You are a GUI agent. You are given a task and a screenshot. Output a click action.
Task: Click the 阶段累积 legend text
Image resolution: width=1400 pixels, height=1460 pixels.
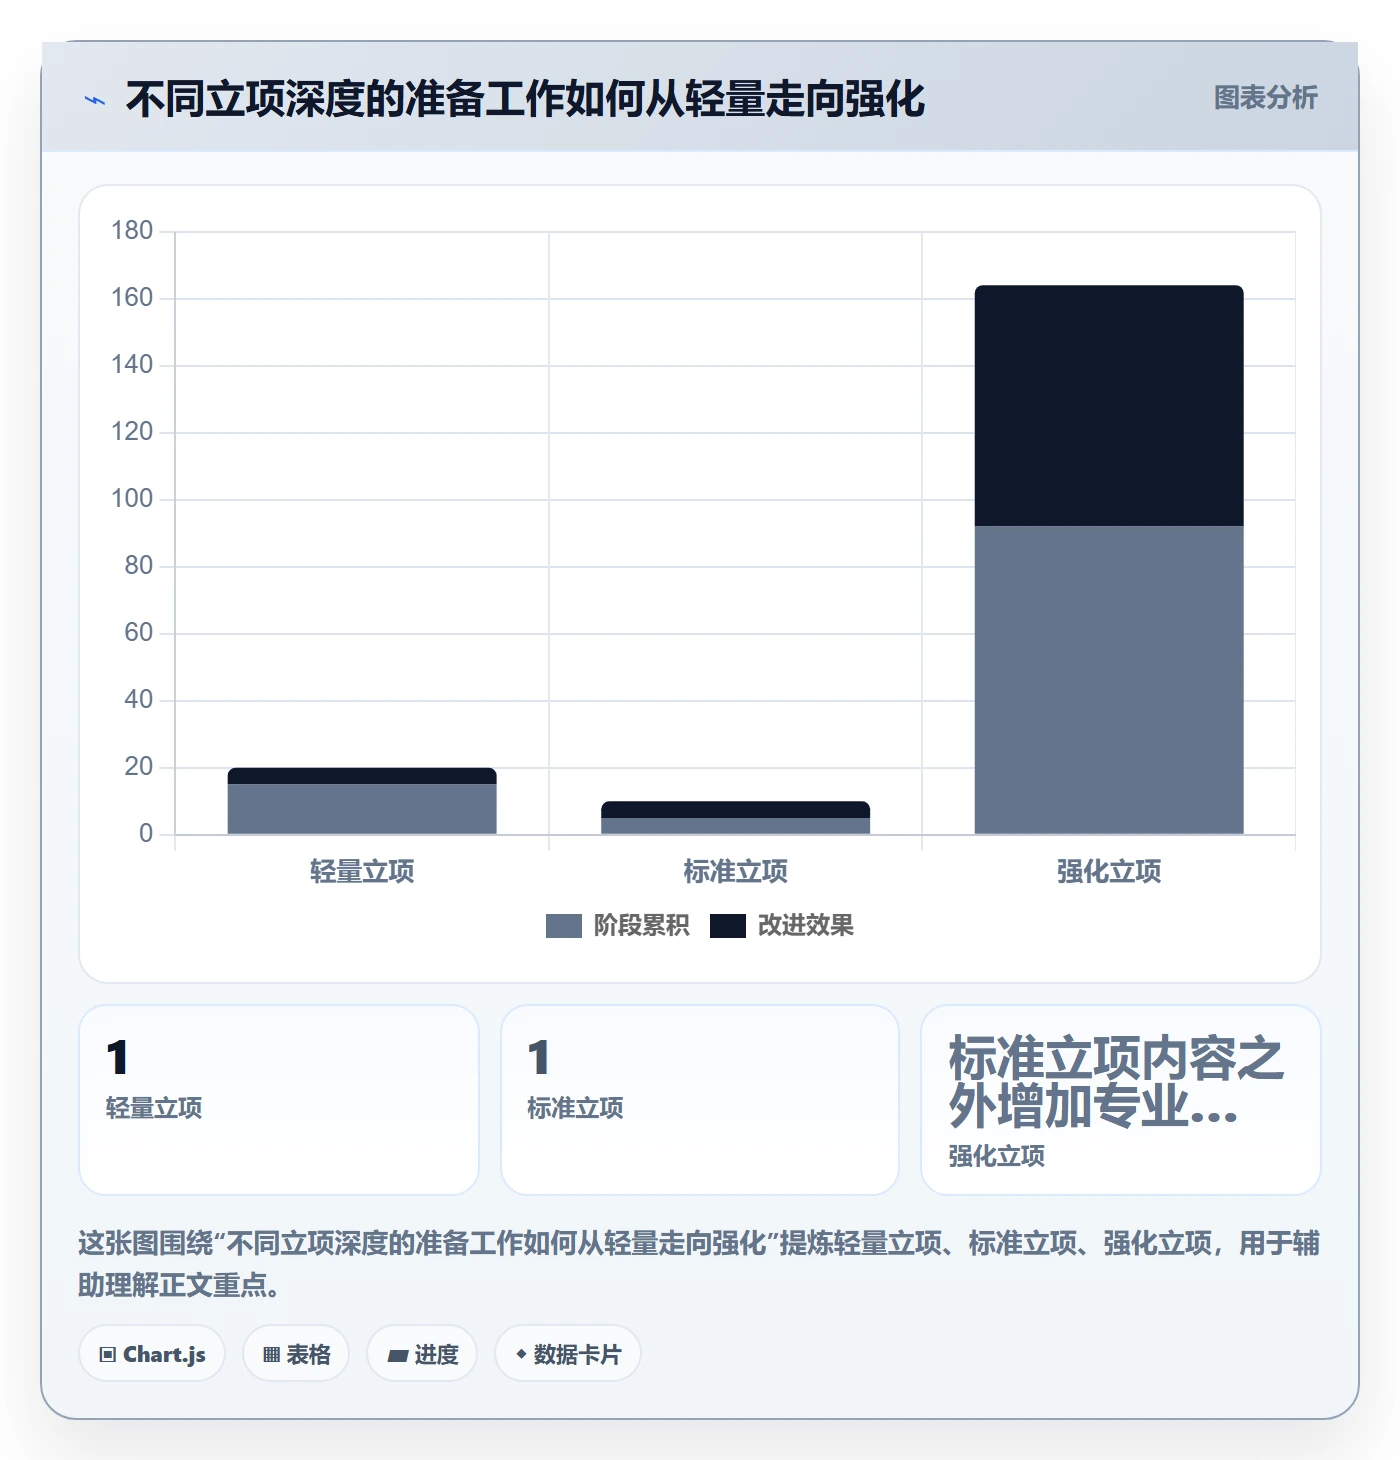point(641,926)
